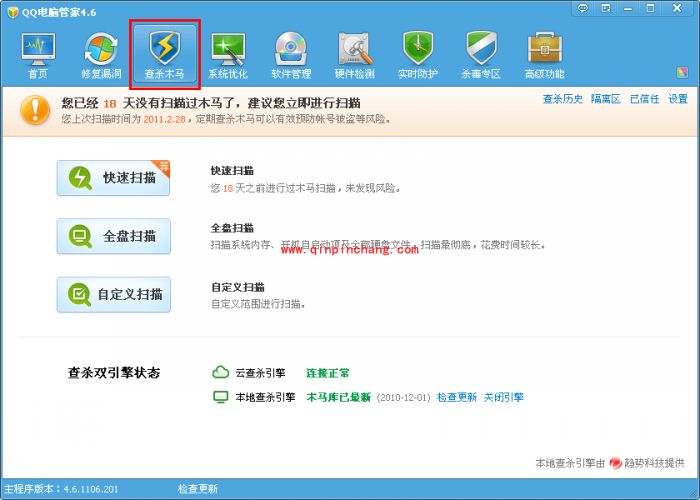Minimize the QQ电脑管家 window
The height and width of the screenshot is (500, 700).
pos(628,8)
